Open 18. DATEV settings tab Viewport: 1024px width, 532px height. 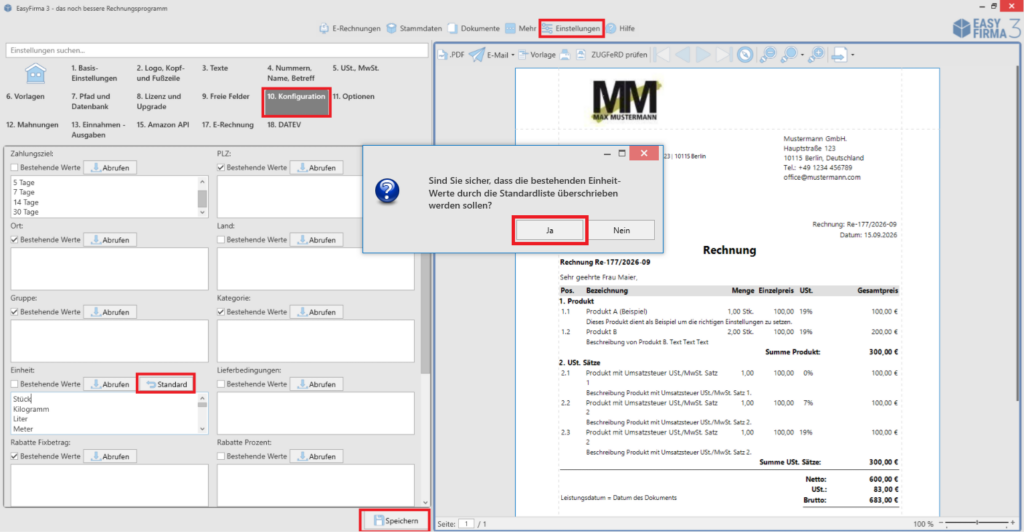283,125
